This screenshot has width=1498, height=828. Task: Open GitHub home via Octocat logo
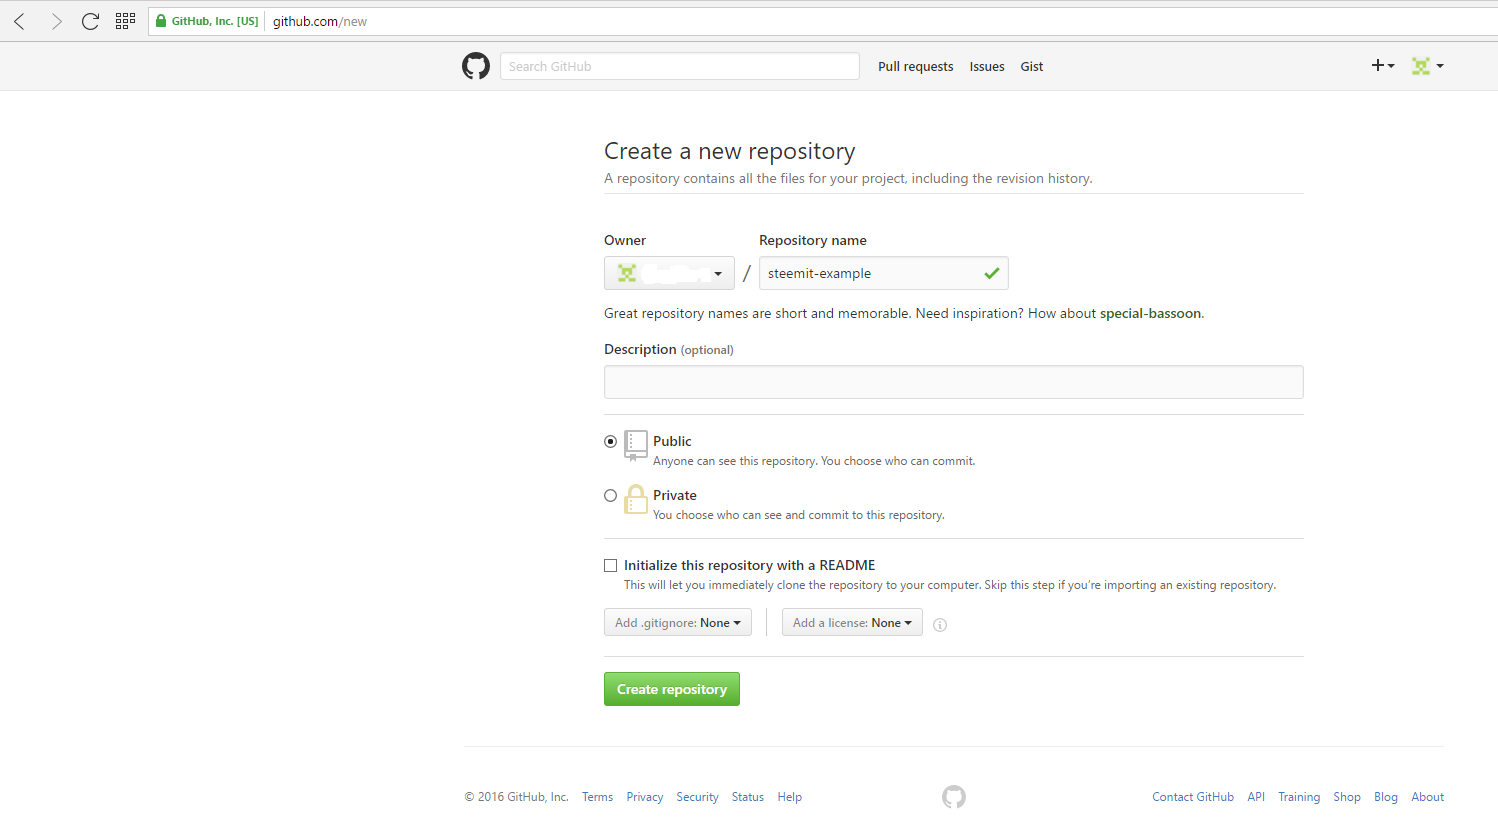coord(476,66)
